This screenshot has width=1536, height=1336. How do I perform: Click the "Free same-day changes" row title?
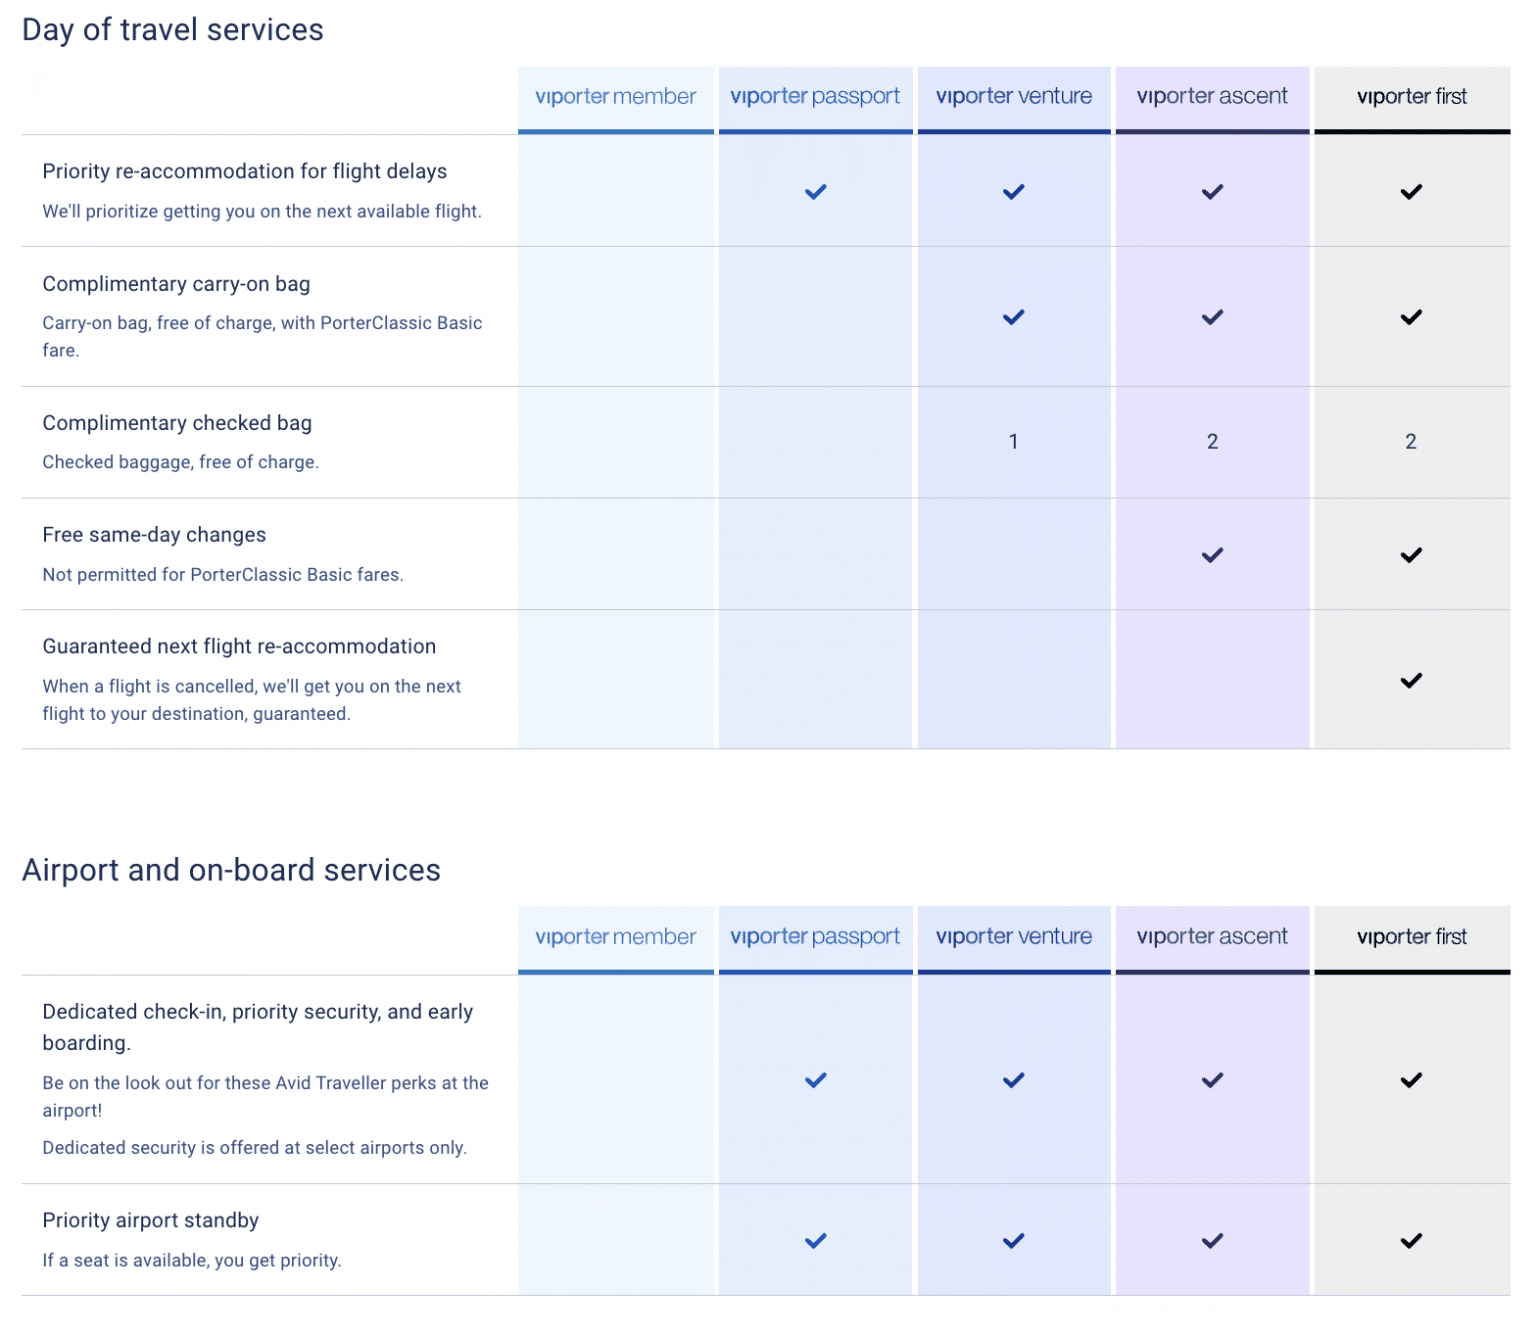(x=154, y=535)
